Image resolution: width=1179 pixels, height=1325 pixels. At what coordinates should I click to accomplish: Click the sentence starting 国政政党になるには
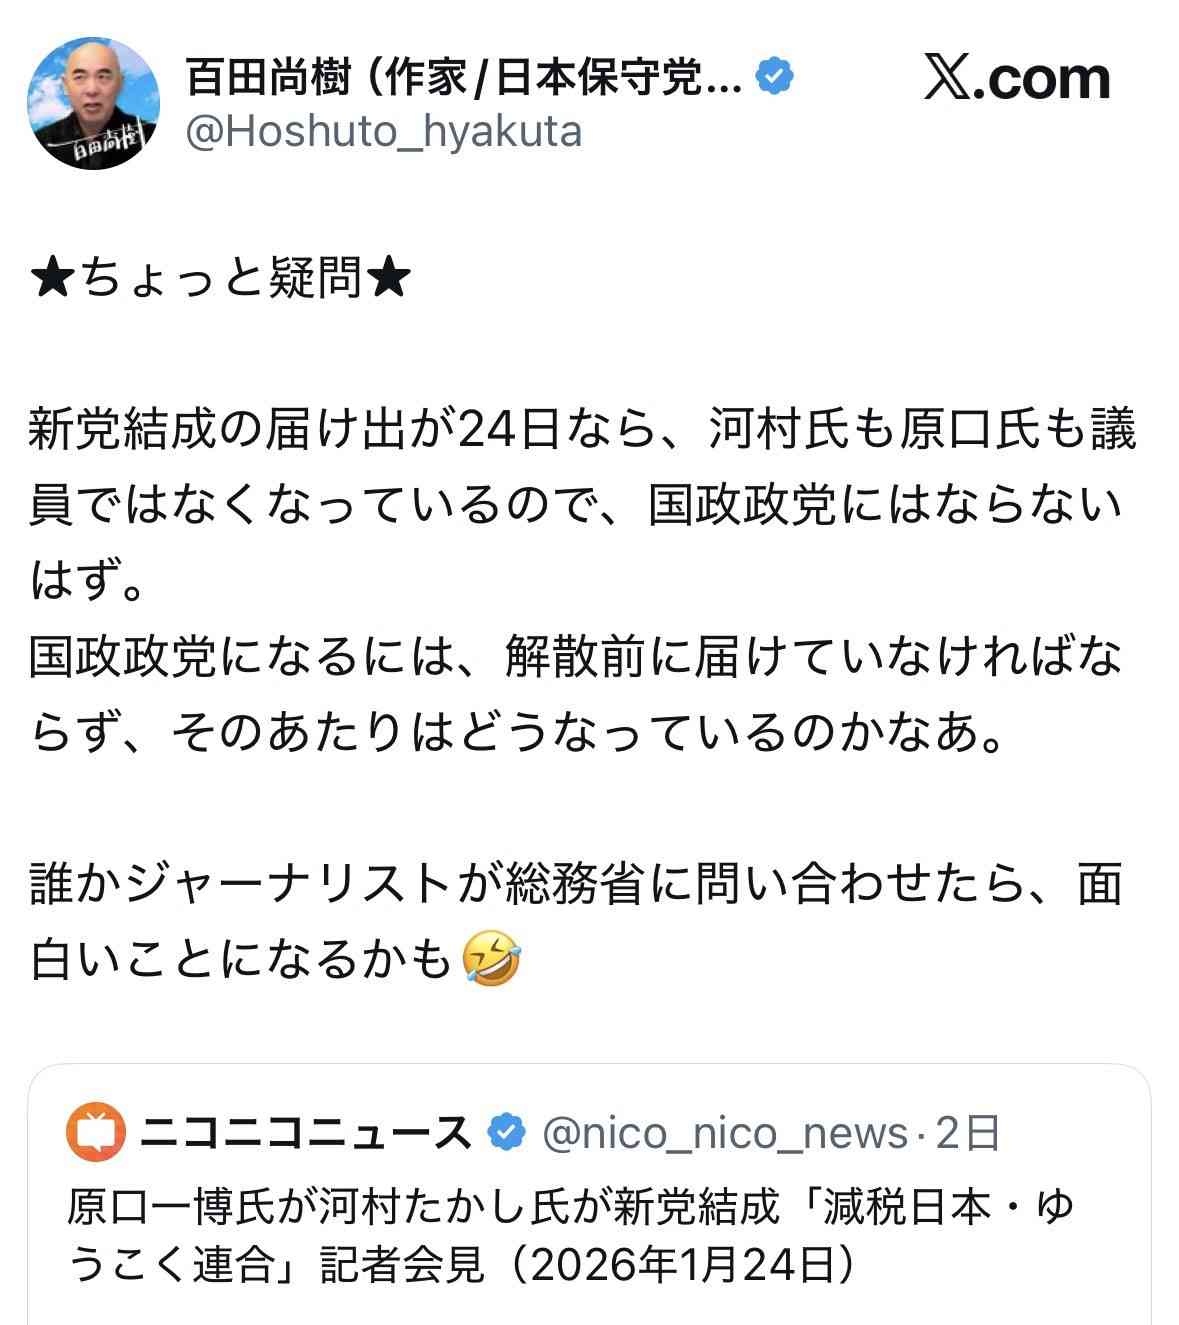point(575,696)
